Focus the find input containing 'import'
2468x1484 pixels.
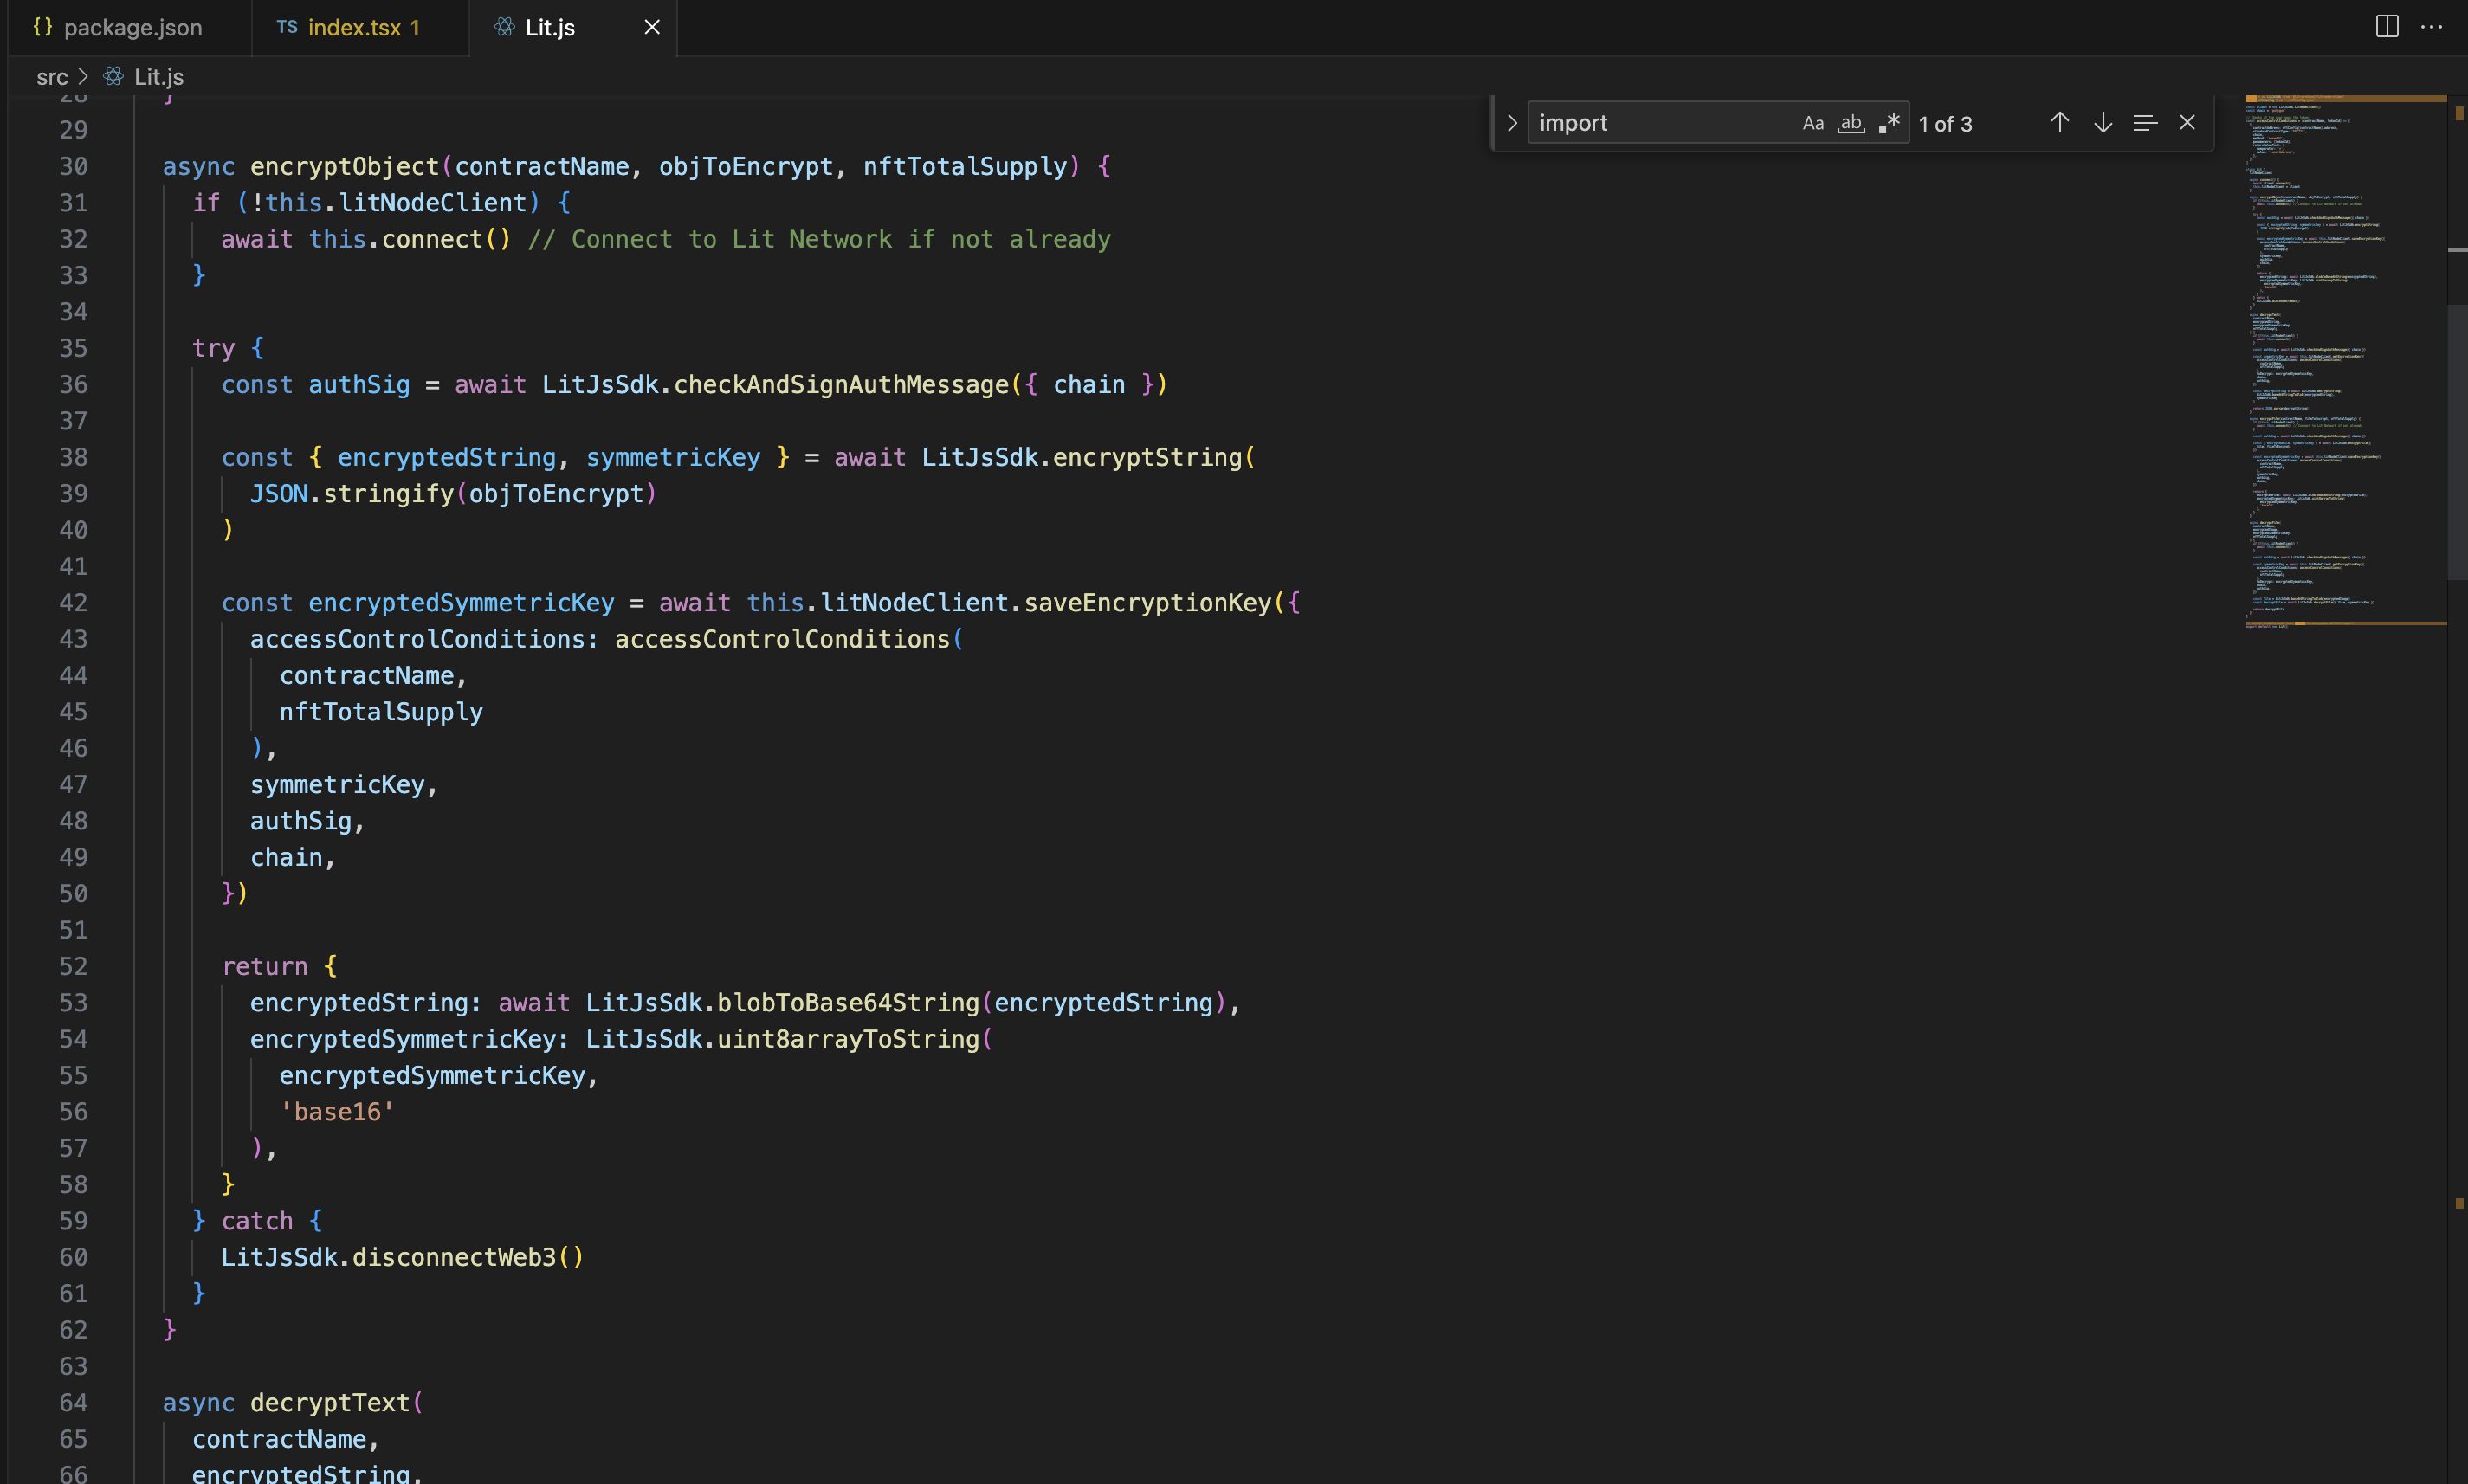pyautogui.click(x=1665, y=123)
